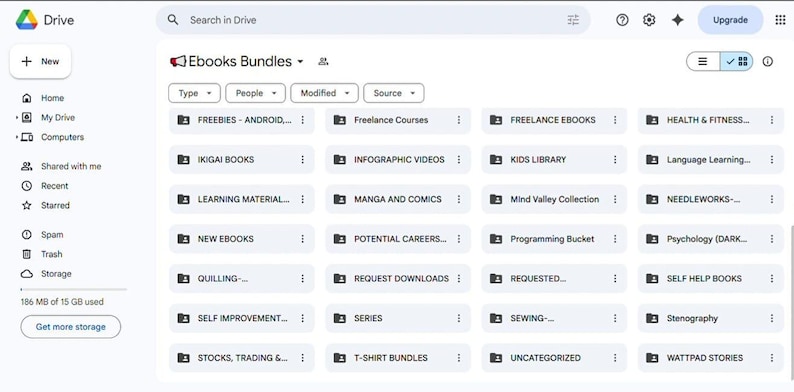Click Get more storage button

coord(70,327)
